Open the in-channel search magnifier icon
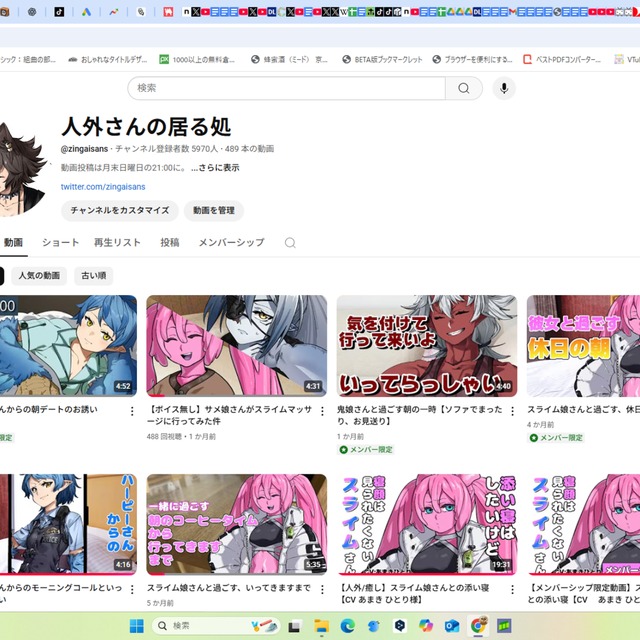This screenshot has width=640, height=640. pyautogui.click(x=290, y=243)
